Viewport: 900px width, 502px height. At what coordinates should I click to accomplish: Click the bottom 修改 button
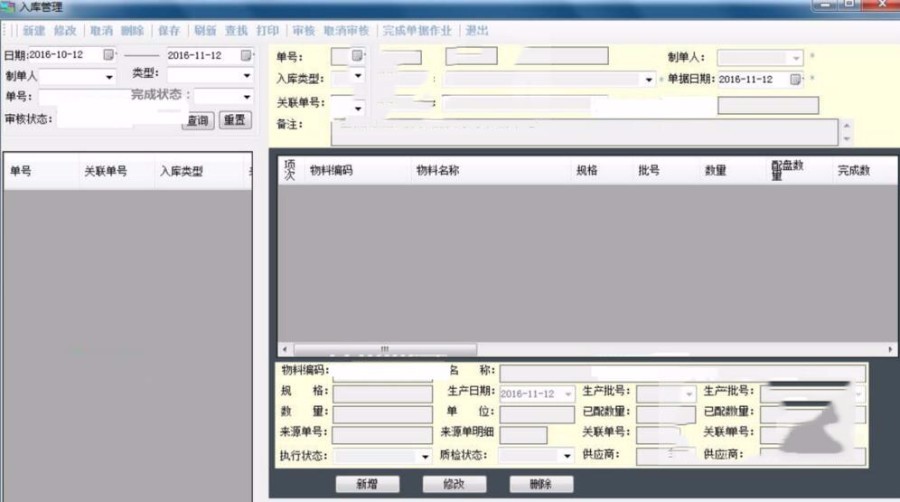[454, 484]
